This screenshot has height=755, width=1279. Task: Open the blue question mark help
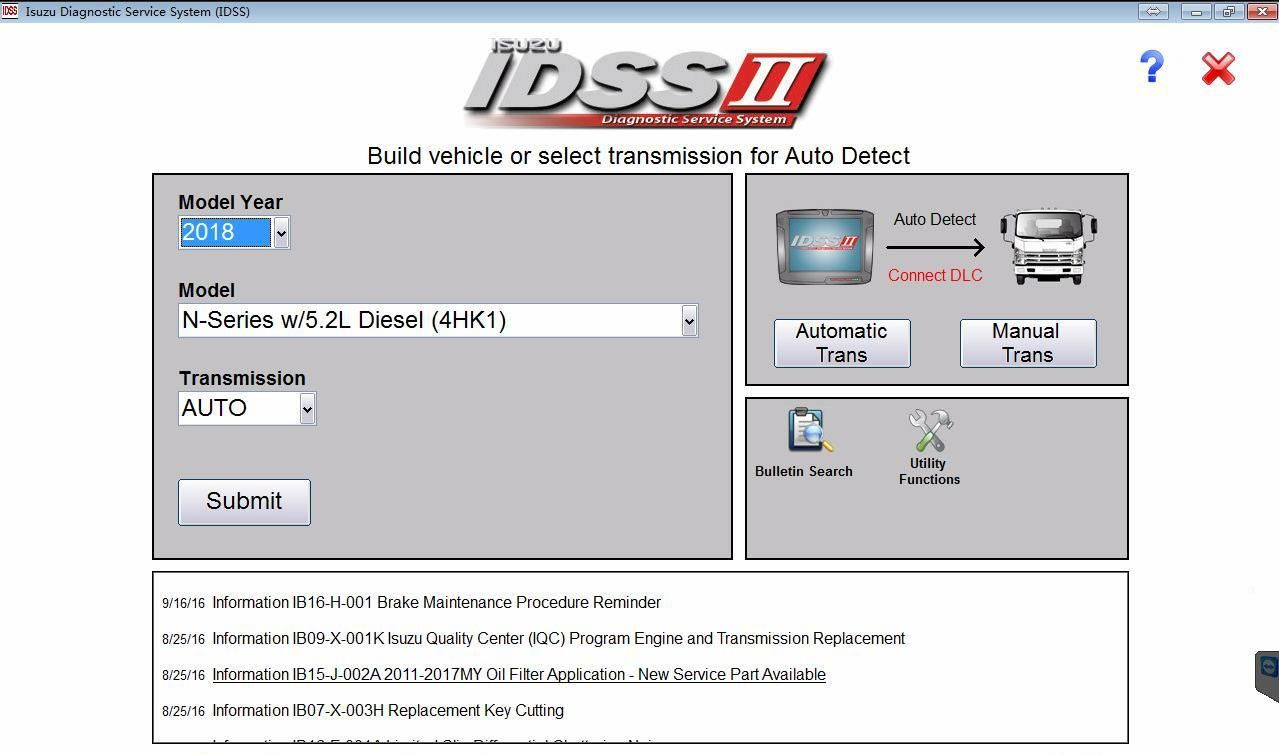click(x=1152, y=67)
